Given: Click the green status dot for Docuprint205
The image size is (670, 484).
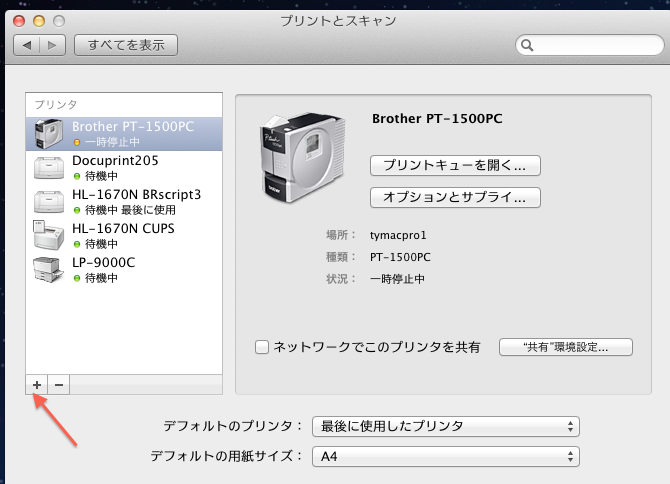Looking at the screenshot, I should click(x=77, y=176).
